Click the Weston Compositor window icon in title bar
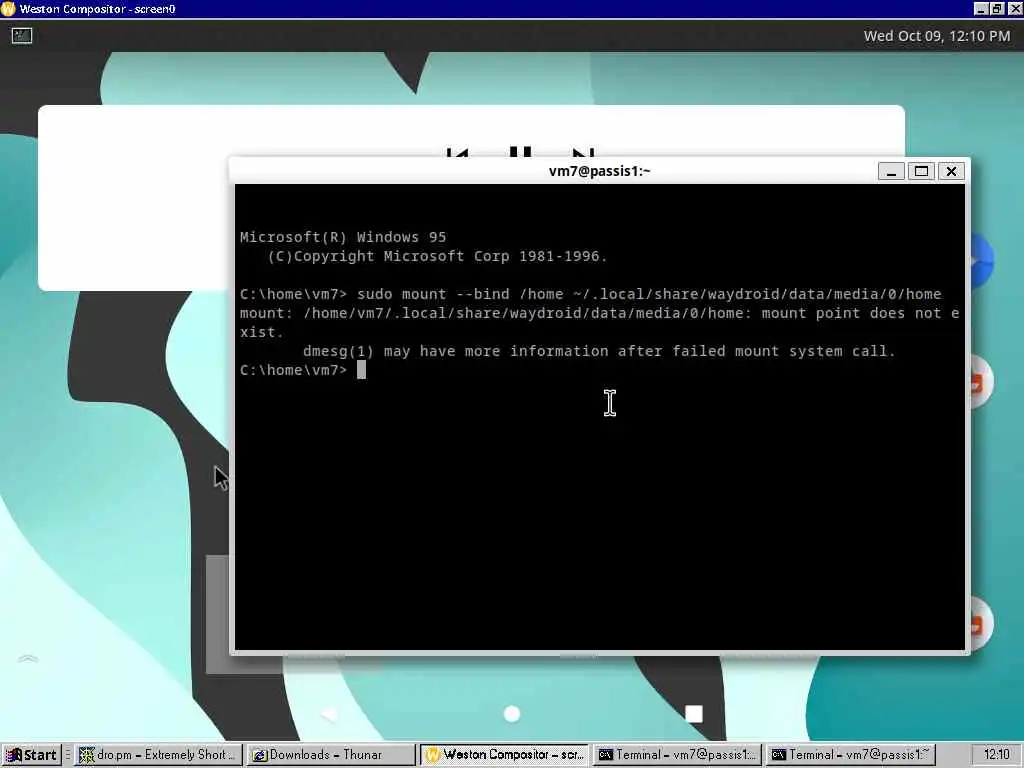This screenshot has width=1024, height=768. coord(8,8)
